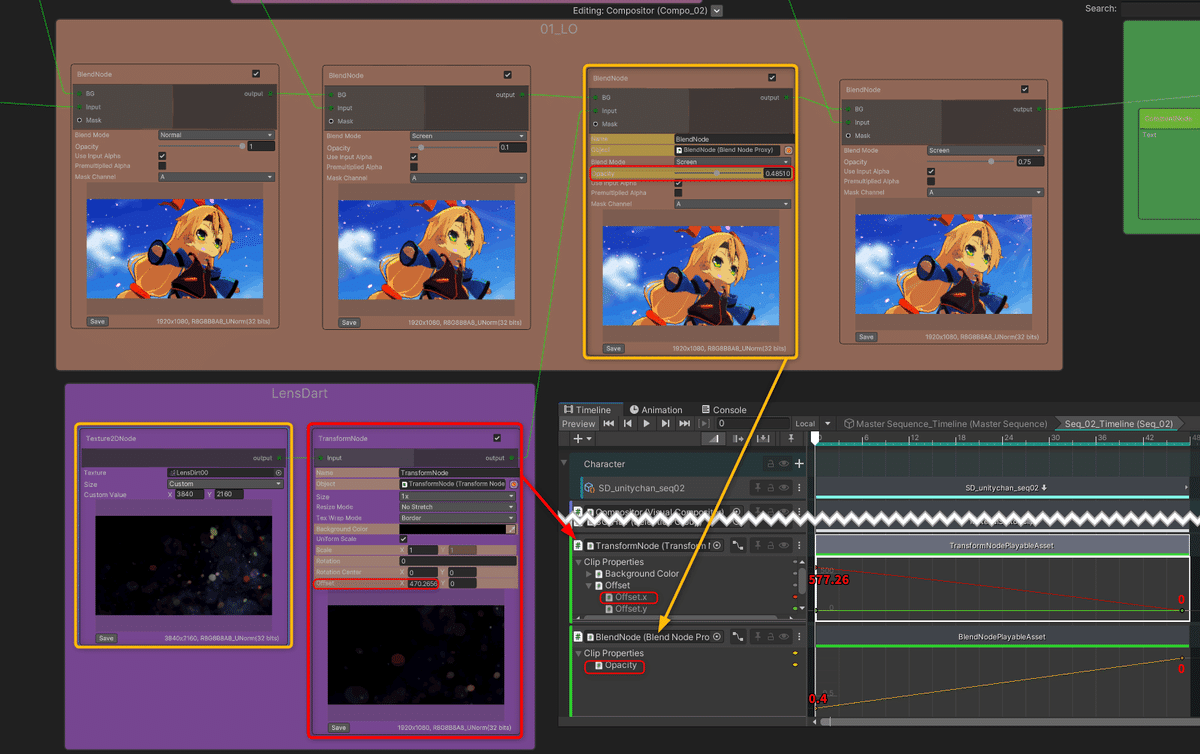
Task: Select Timeline replace edit mode icon
Action: 761,438
